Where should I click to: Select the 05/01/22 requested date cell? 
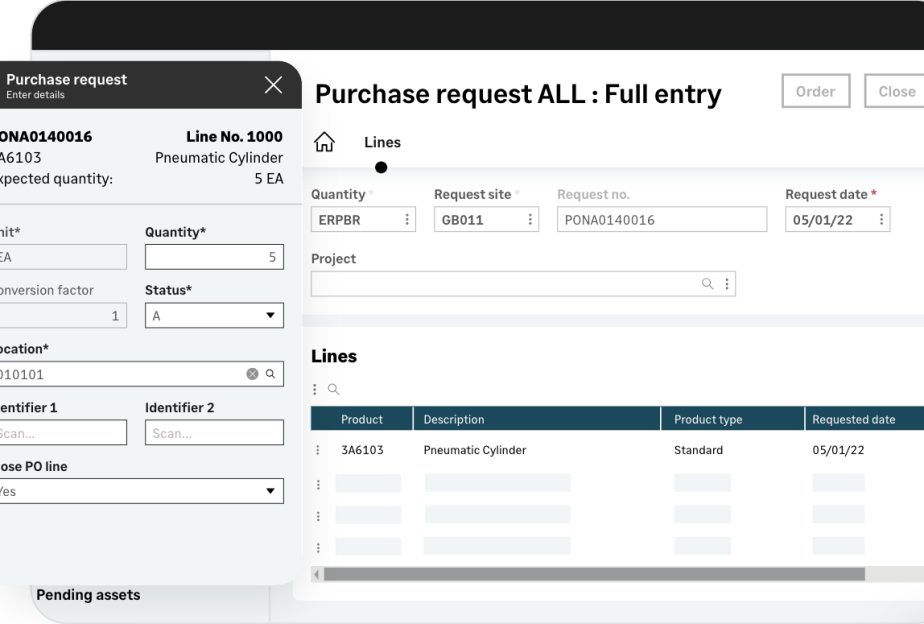(838, 450)
